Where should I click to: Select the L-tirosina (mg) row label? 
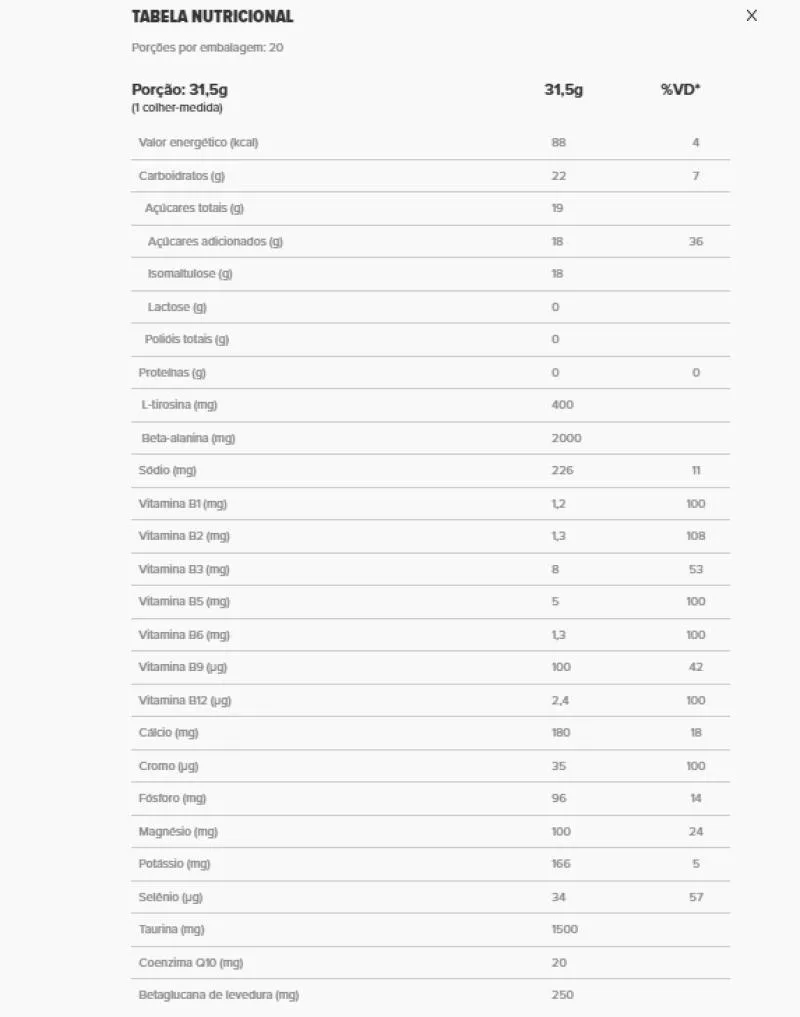pyautogui.click(x=179, y=405)
